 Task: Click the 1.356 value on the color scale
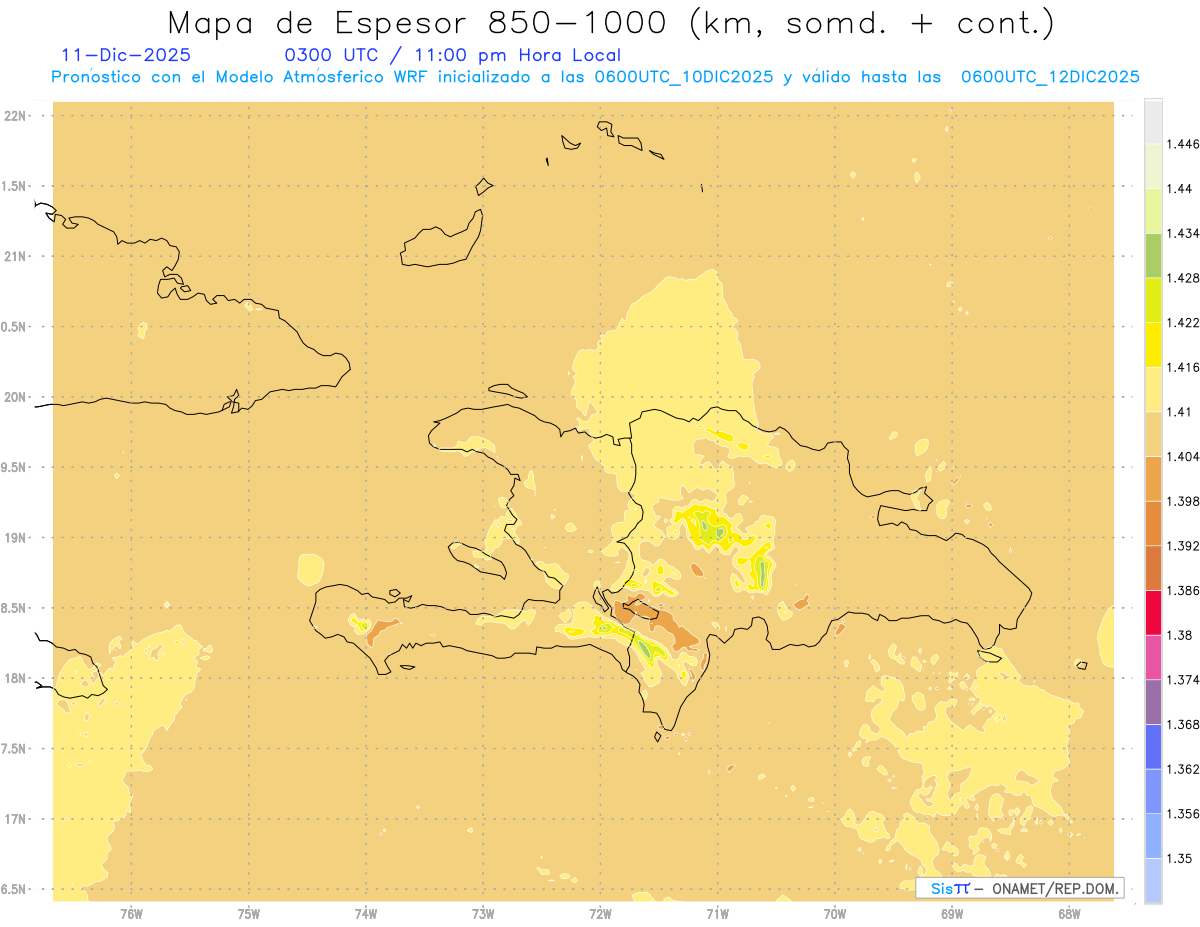(x=1184, y=814)
